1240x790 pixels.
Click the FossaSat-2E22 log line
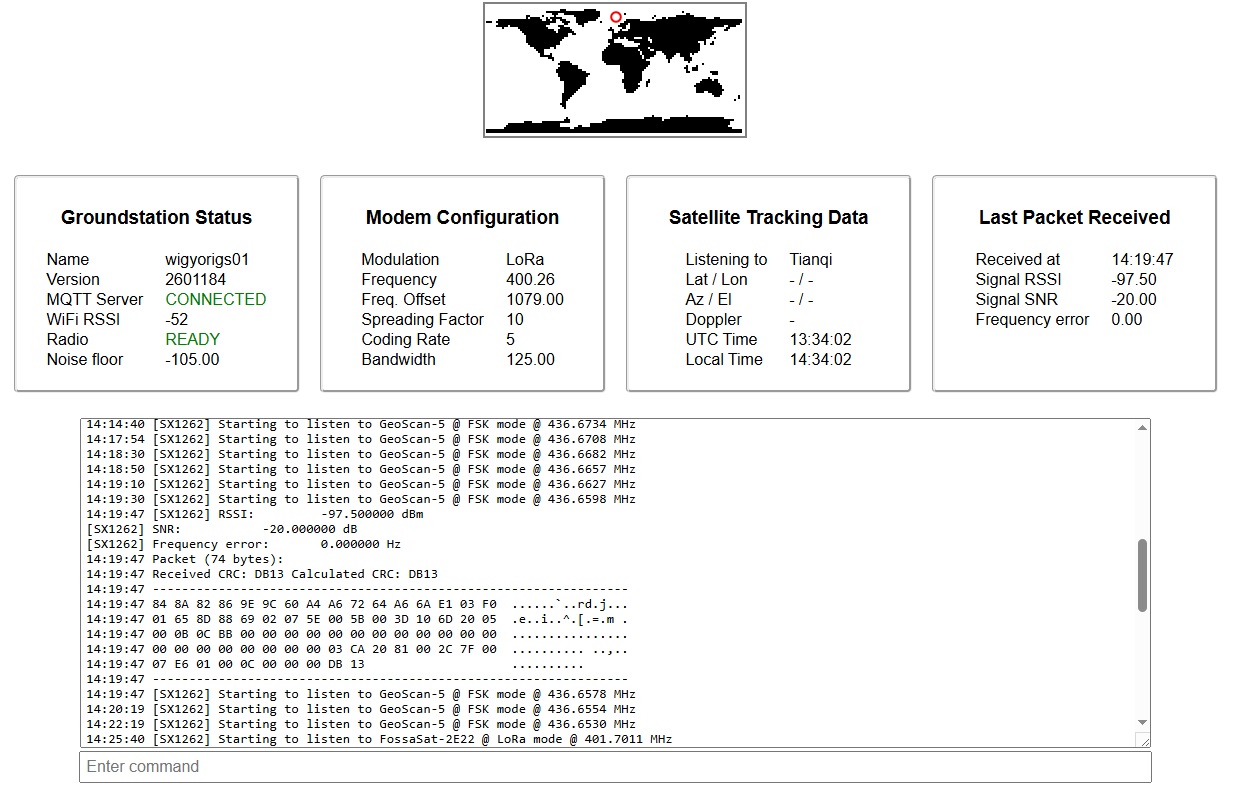pyautogui.click(x=380, y=739)
